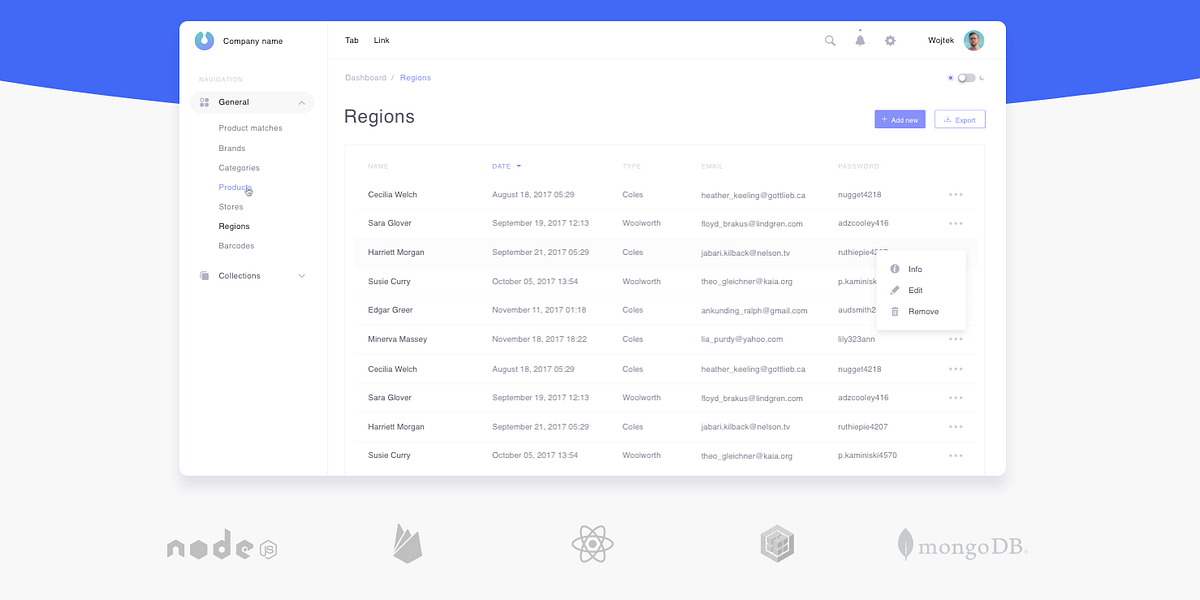Image resolution: width=1200 pixels, height=600 pixels.
Task: Open settings with the gear icon
Action: [890, 40]
